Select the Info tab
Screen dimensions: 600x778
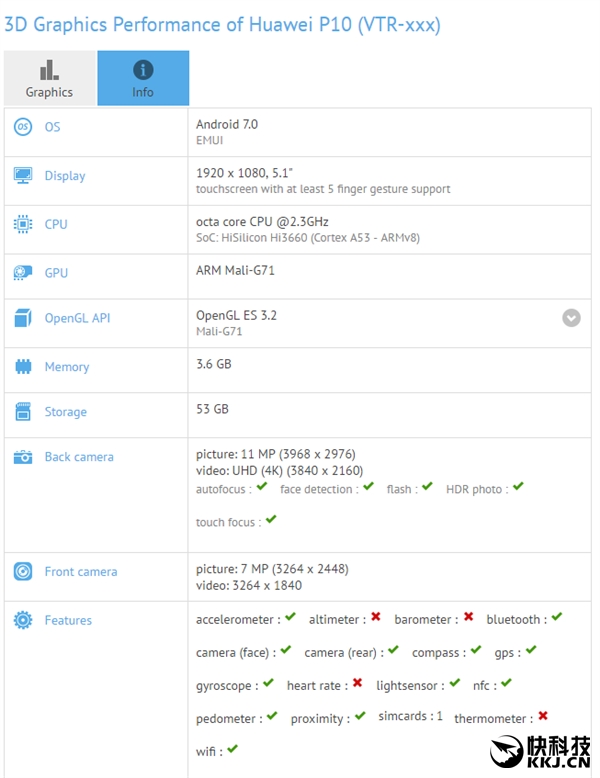(143, 78)
